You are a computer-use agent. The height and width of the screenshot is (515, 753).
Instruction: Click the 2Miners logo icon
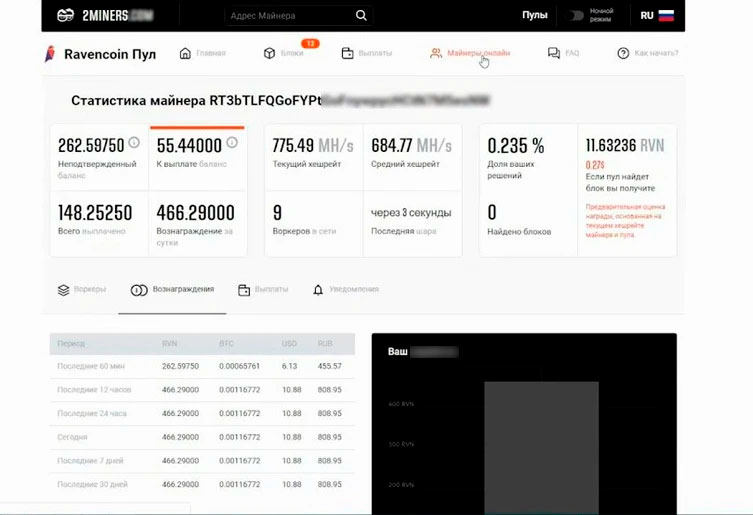[66, 16]
